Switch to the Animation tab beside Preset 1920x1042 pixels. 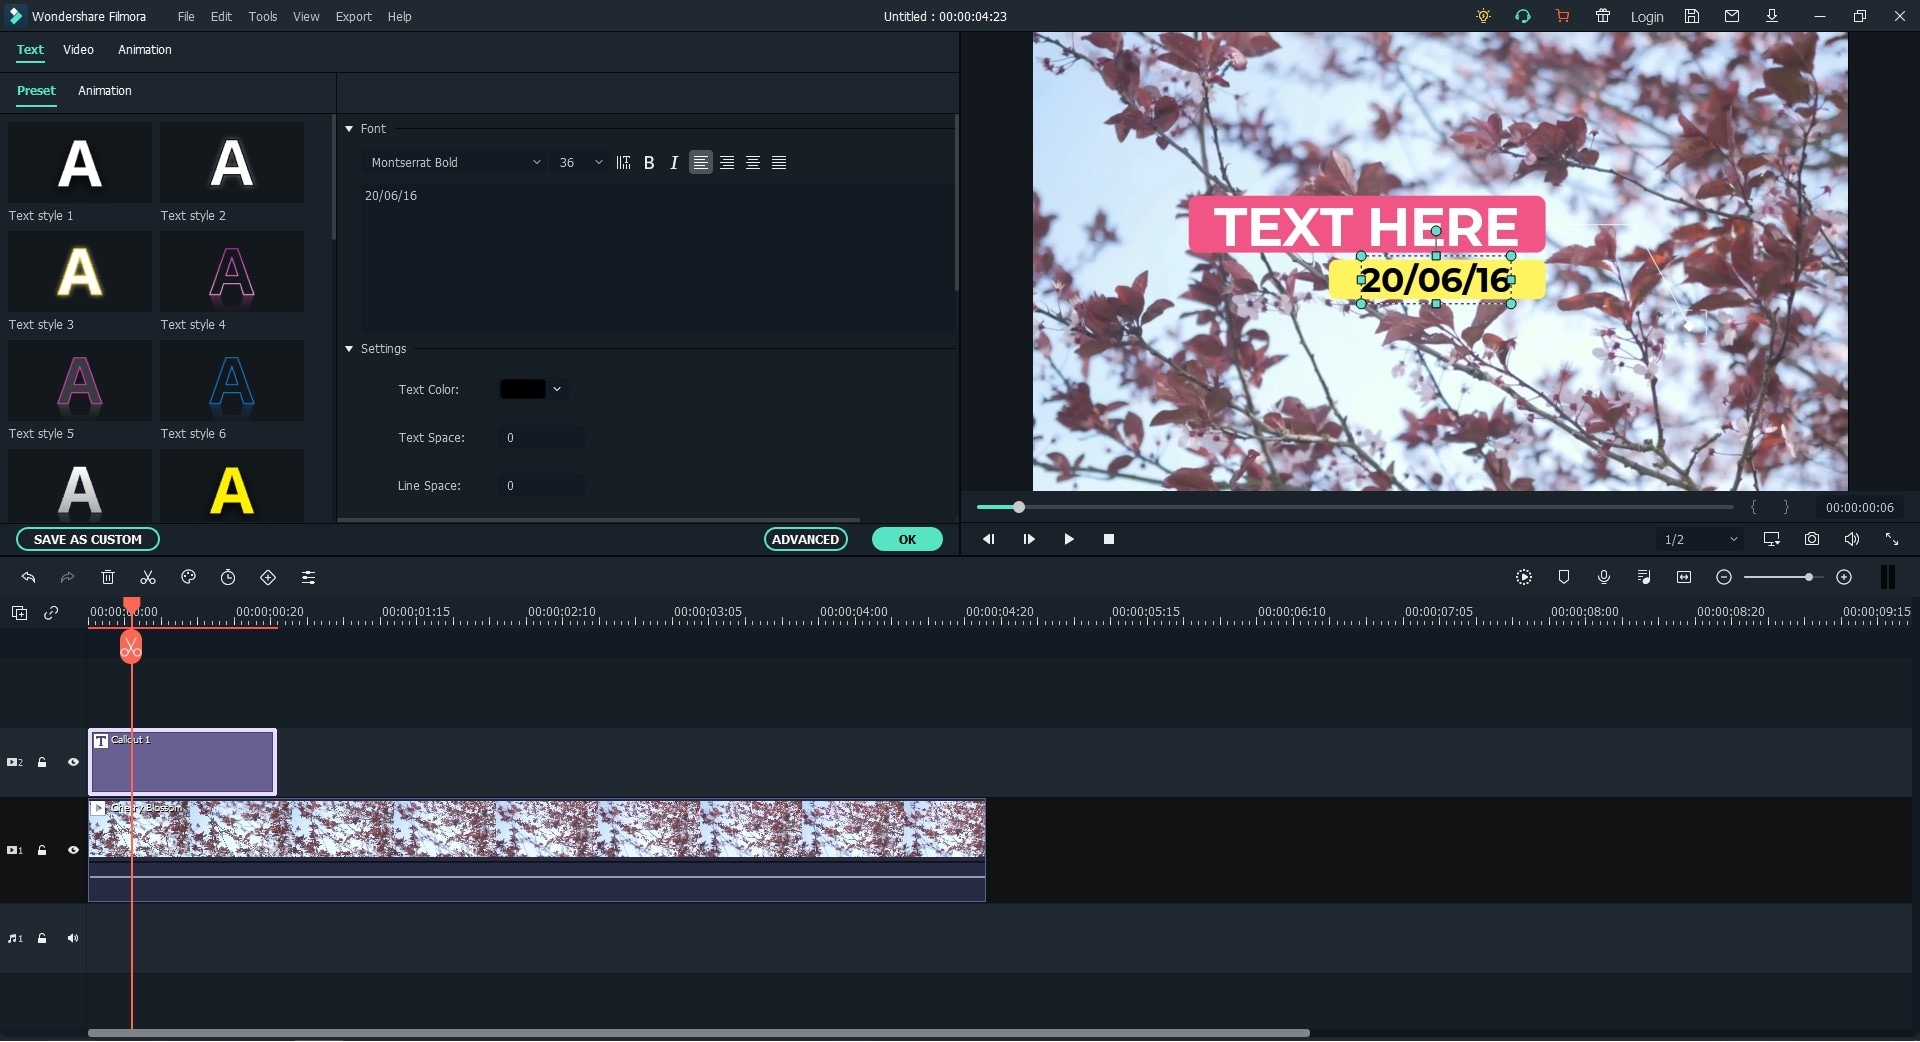[x=105, y=91]
